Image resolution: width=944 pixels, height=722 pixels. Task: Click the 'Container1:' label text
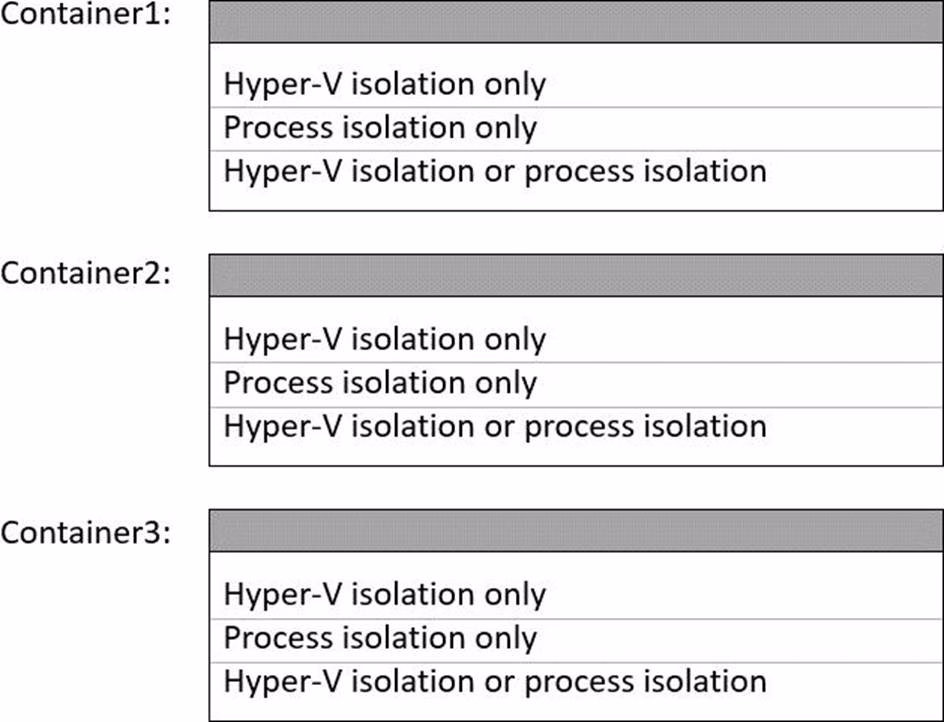(85, 19)
